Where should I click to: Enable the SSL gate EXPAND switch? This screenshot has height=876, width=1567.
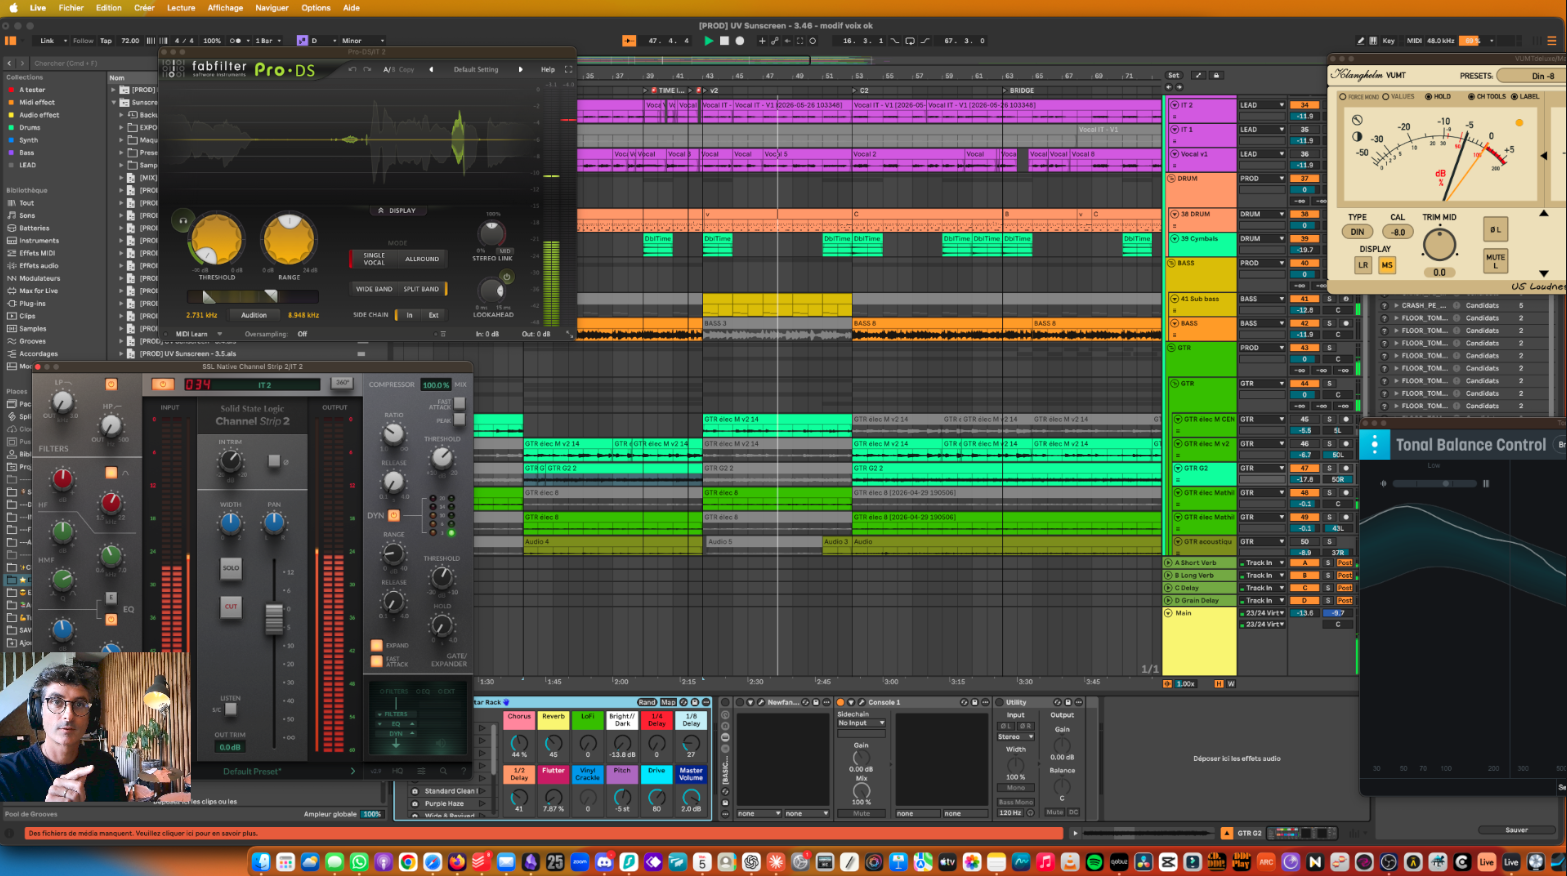pos(377,646)
